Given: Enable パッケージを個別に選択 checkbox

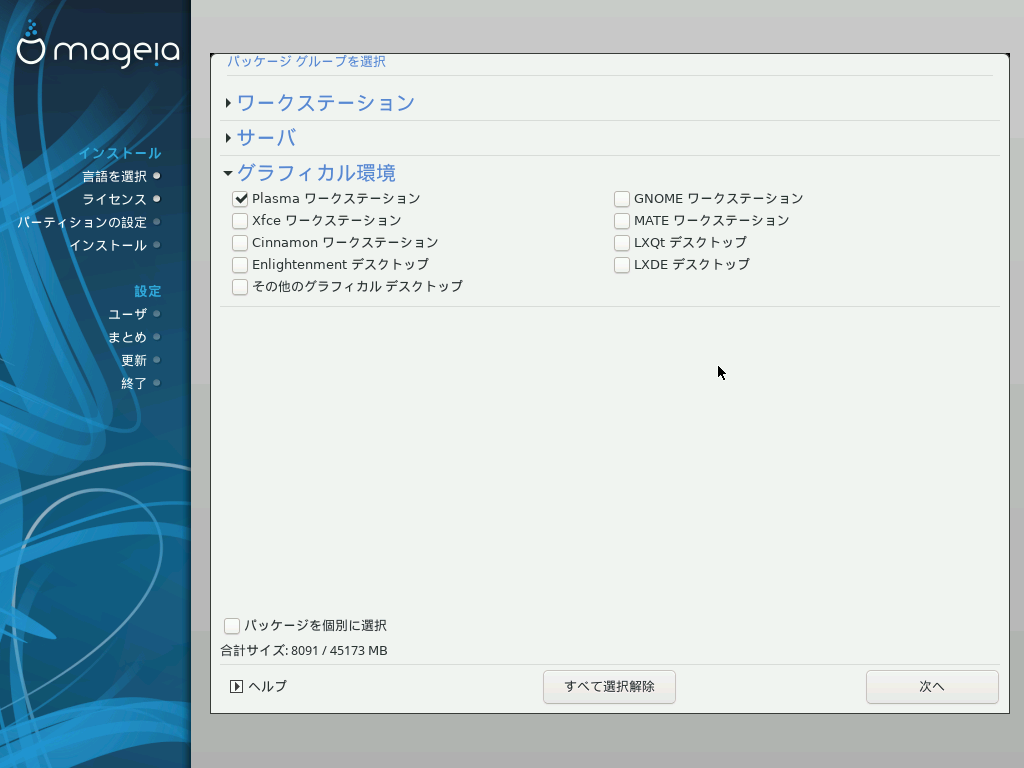Looking at the screenshot, I should [x=232, y=626].
